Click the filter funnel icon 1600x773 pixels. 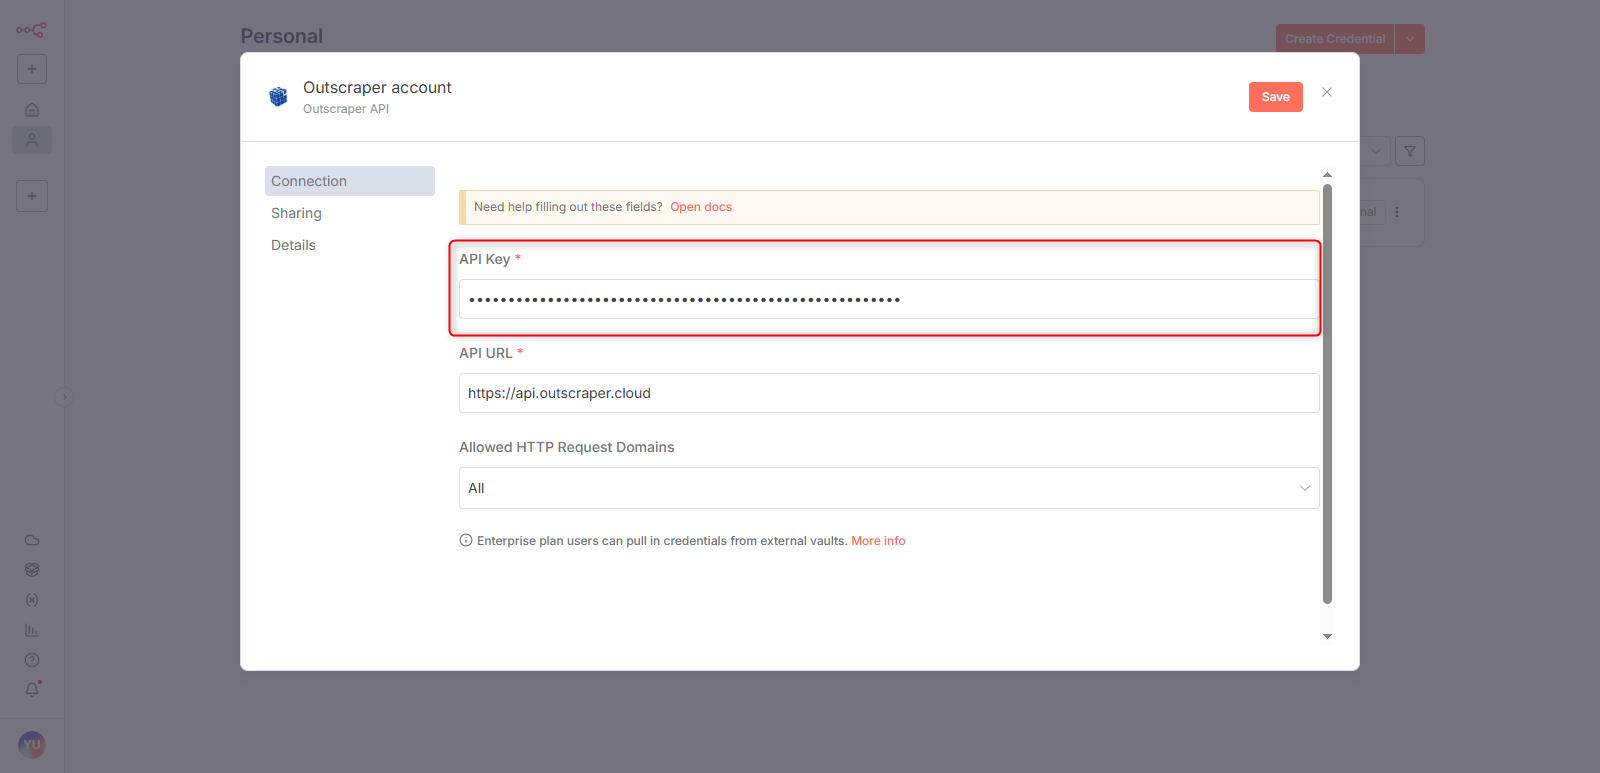pyautogui.click(x=1410, y=151)
